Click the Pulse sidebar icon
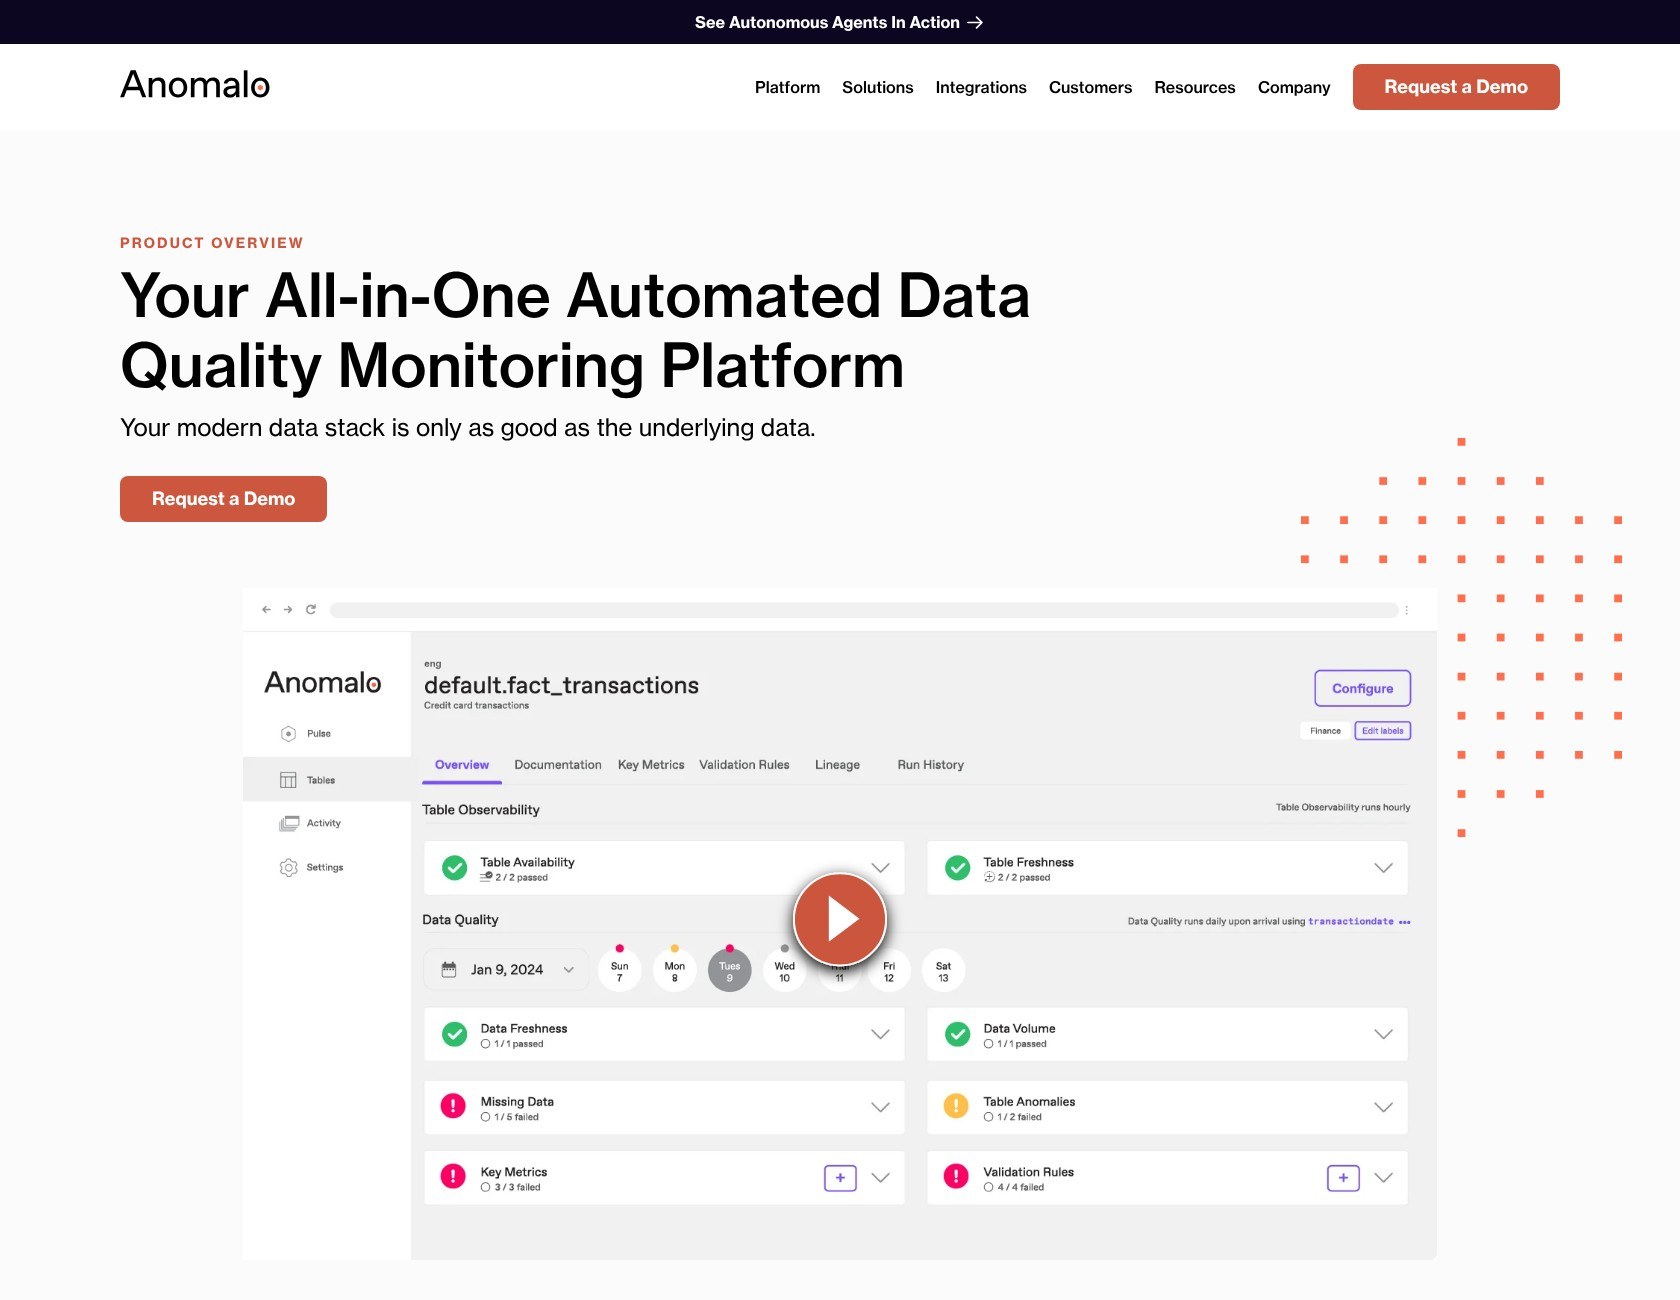Image resolution: width=1680 pixels, height=1300 pixels. pyautogui.click(x=288, y=734)
